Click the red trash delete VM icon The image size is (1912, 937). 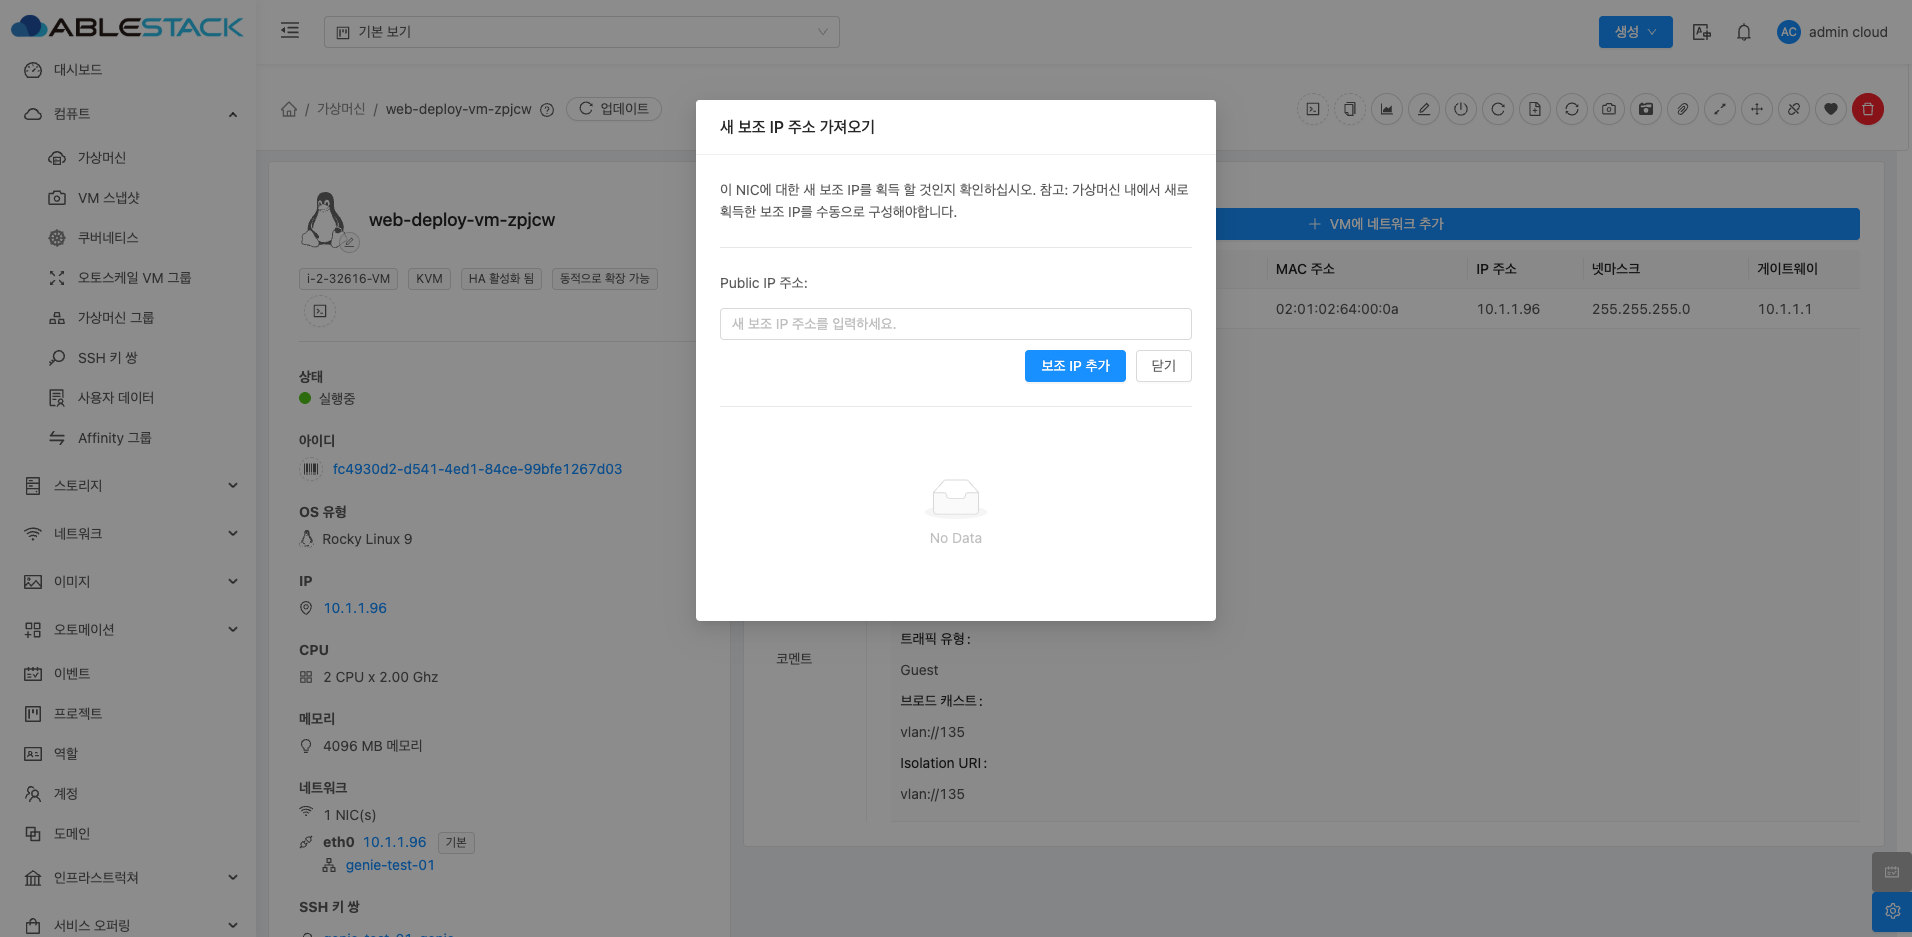(x=1867, y=109)
